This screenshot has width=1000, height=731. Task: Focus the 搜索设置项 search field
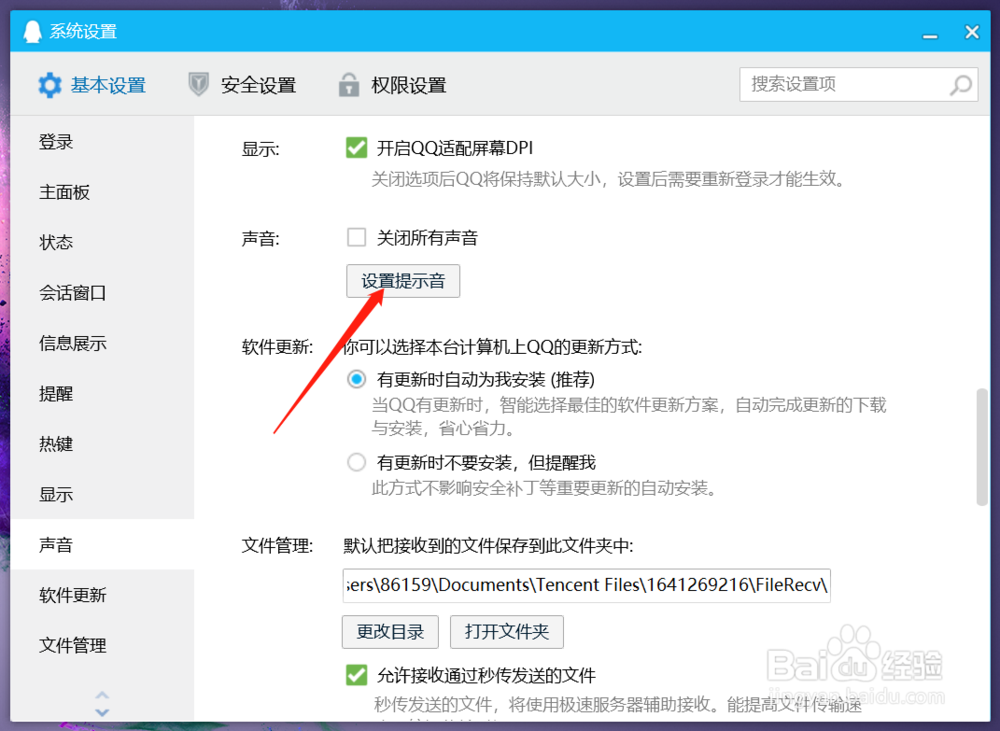tap(858, 84)
